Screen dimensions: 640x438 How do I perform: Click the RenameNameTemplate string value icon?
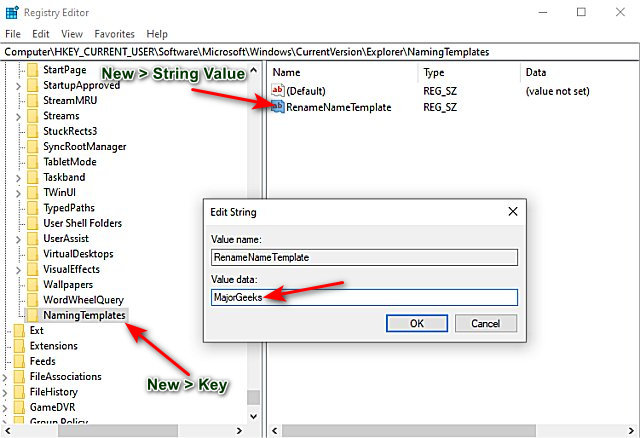(278, 107)
